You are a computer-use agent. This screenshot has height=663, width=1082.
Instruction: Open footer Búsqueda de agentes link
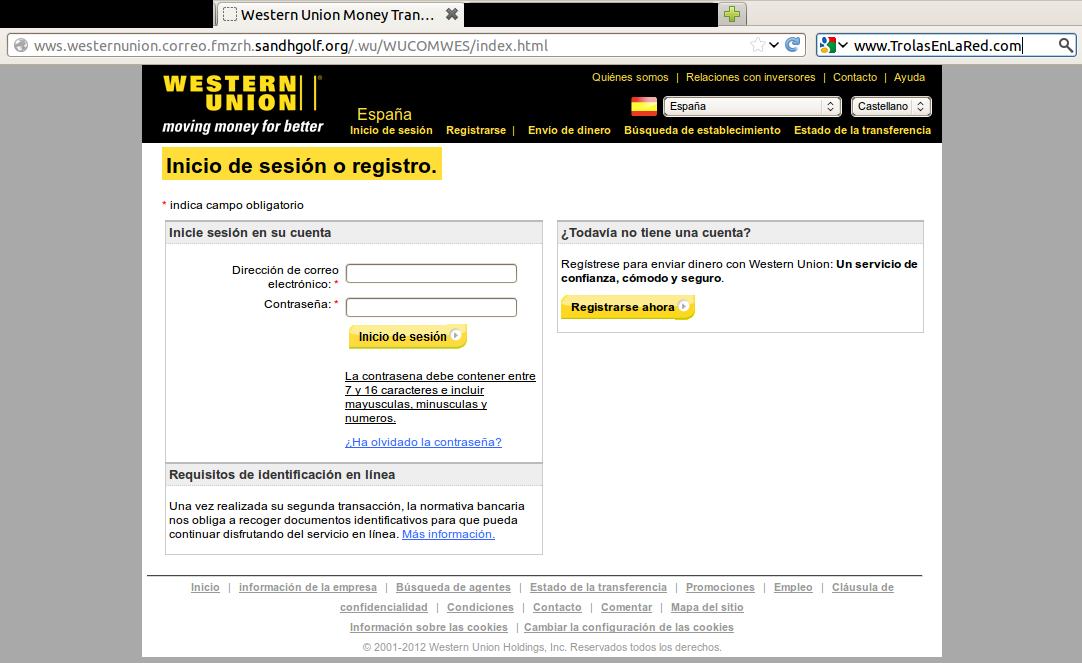tap(453, 587)
